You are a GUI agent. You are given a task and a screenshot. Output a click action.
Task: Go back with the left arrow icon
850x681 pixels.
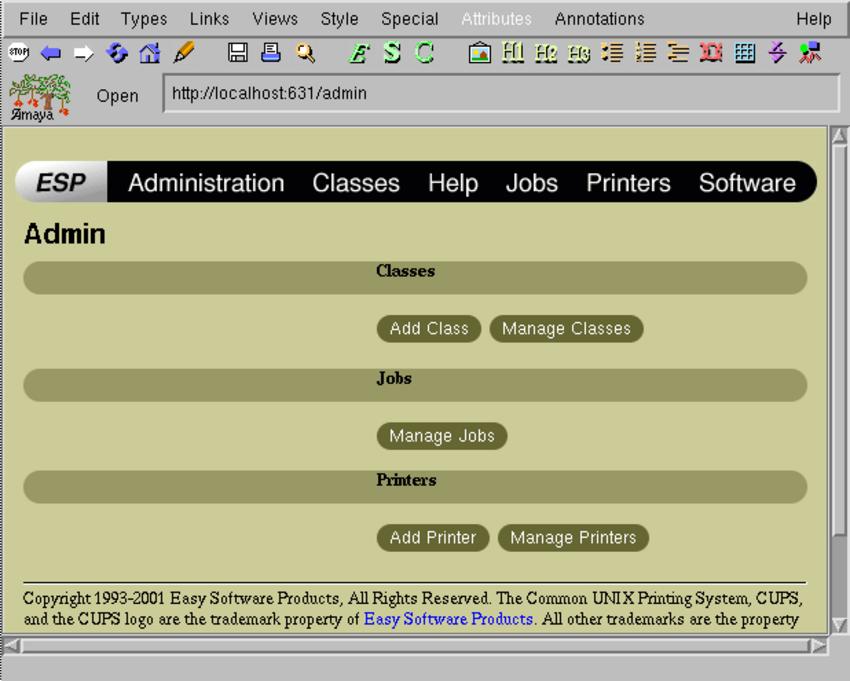(50, 53)
